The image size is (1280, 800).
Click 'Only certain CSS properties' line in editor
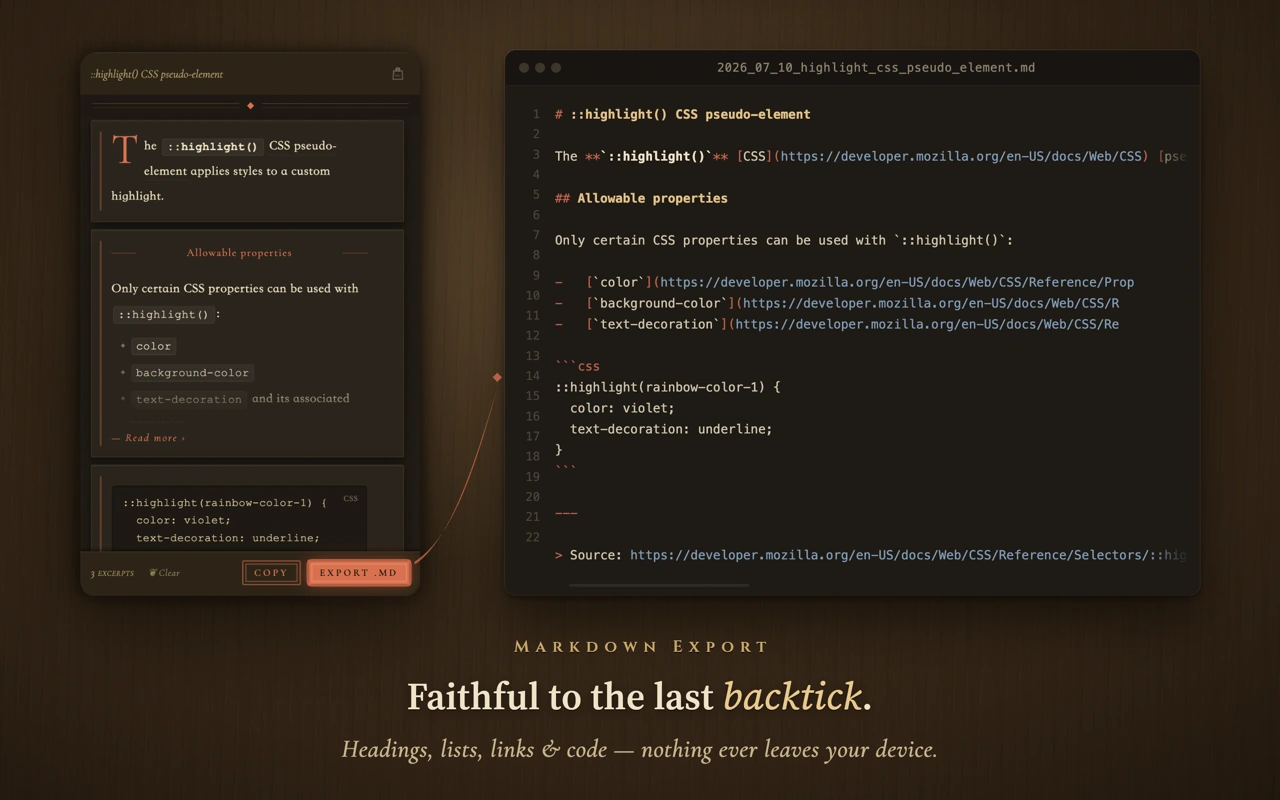tap(784, 240)
